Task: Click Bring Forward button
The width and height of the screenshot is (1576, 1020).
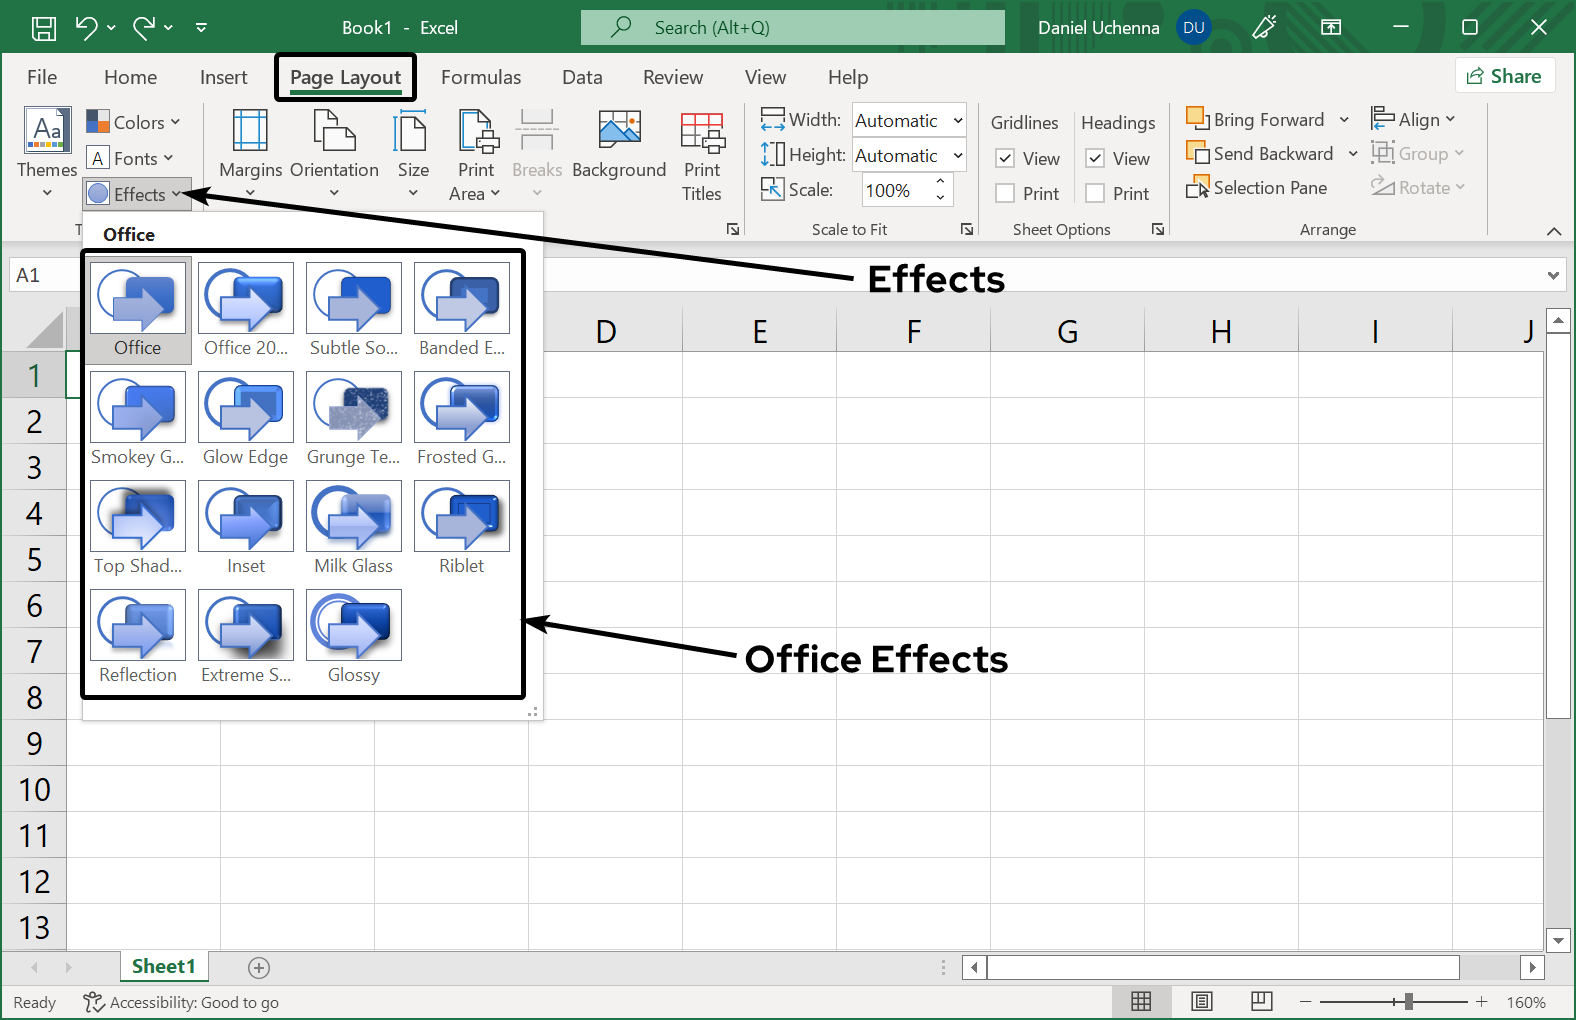Action: point(1256,119)
